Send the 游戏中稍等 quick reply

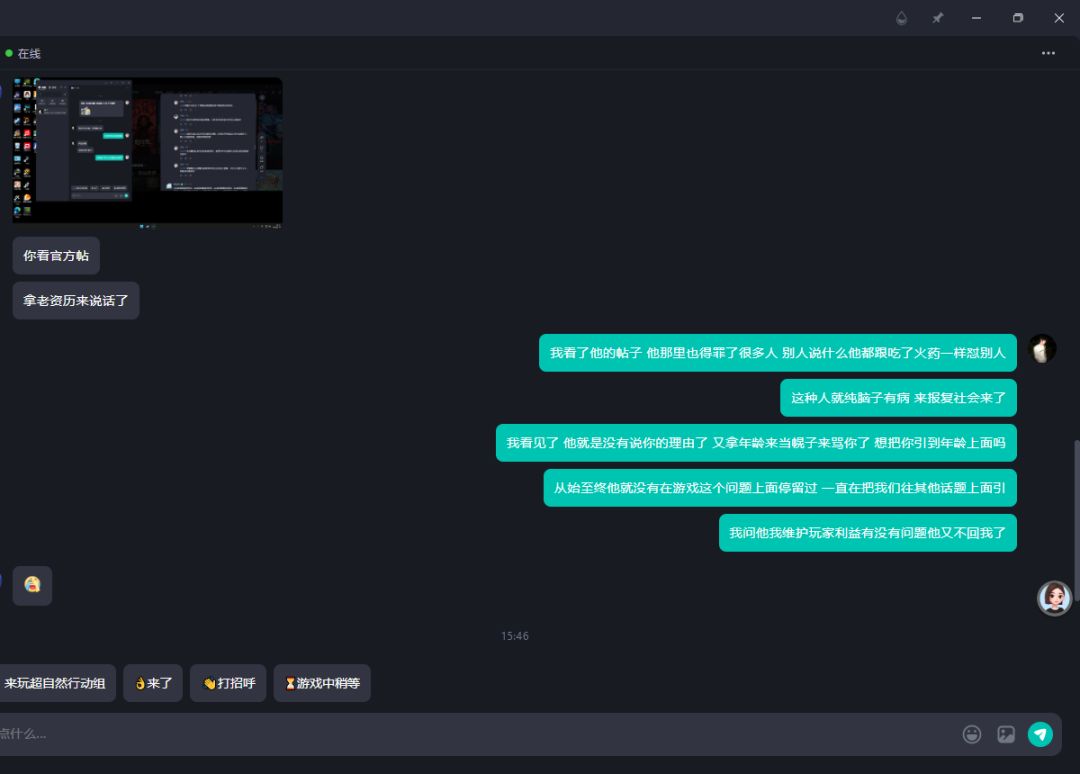point(322,683)
